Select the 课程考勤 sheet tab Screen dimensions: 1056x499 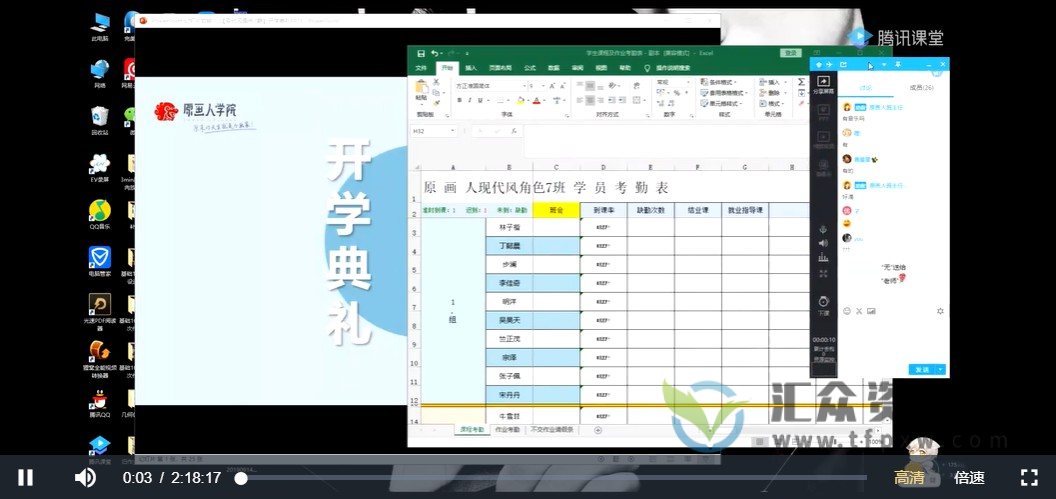coord(471,429)
